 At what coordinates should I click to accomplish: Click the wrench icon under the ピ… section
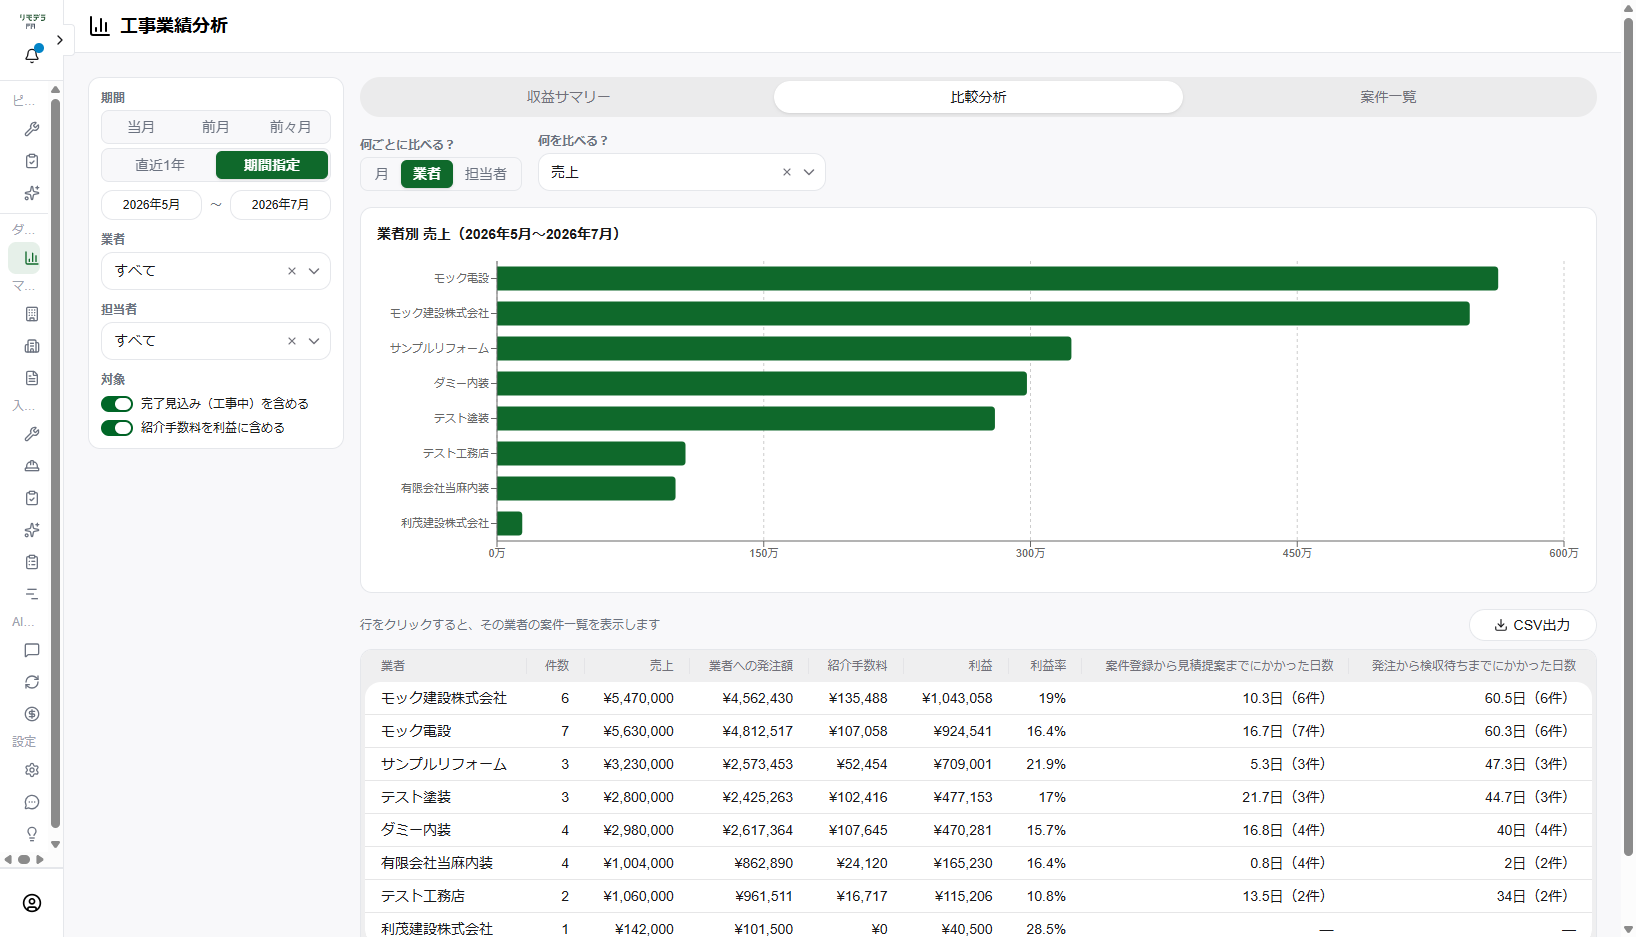point(32,129)
